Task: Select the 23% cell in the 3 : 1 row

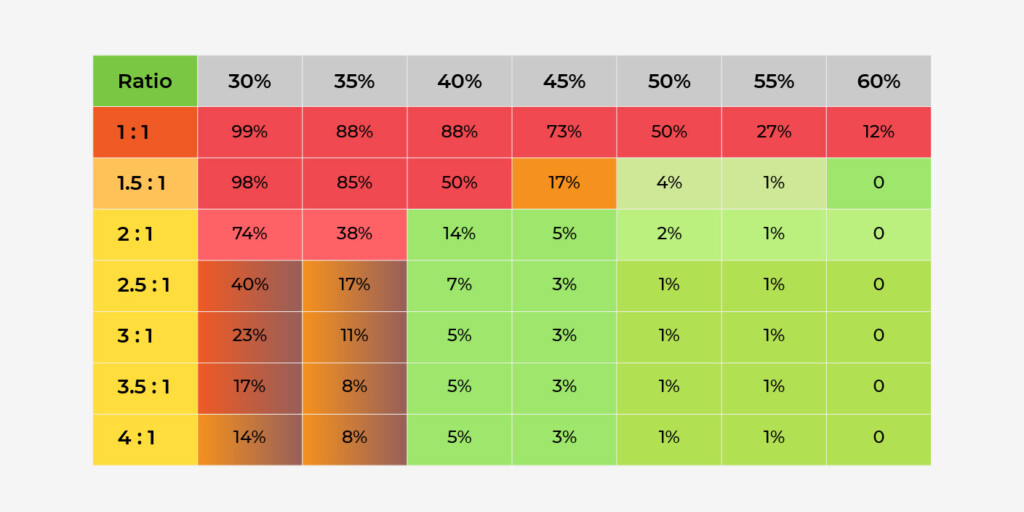Action: click(249, 336)
